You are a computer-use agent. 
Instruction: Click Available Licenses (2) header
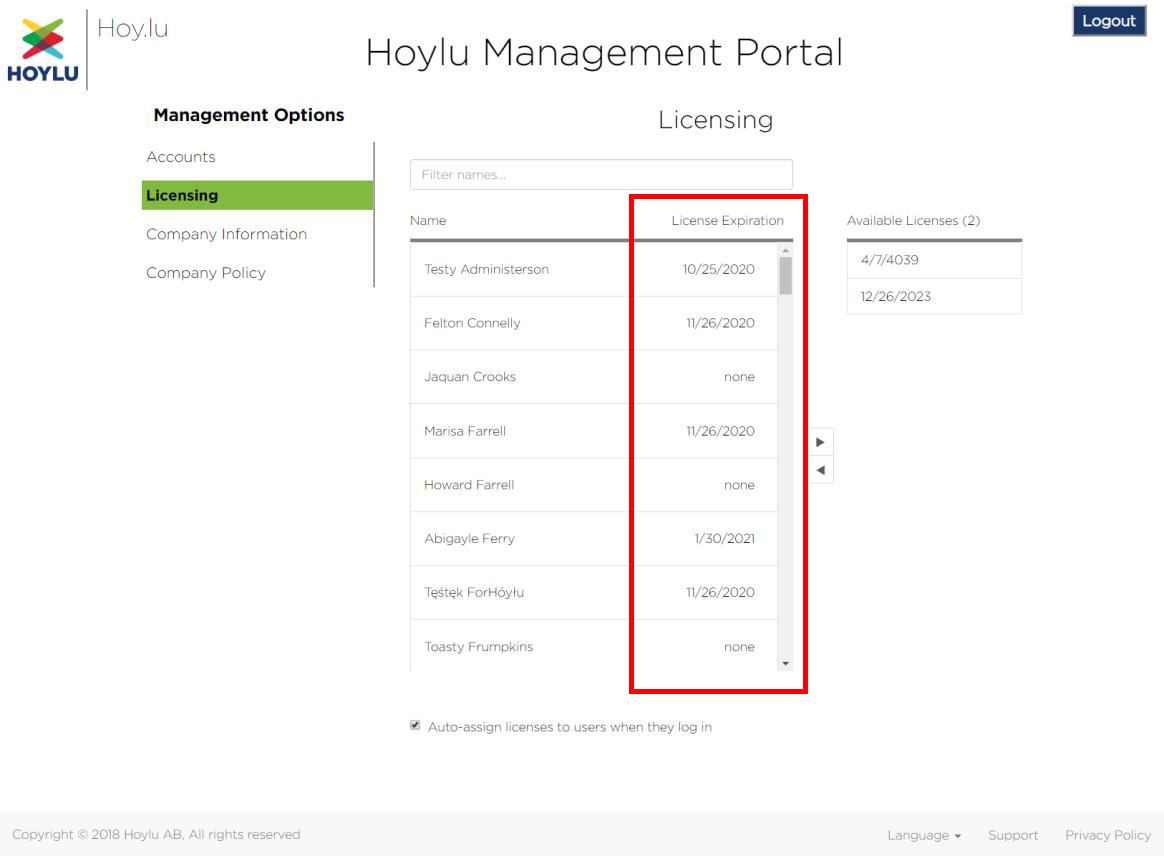[x=913, y=220]
